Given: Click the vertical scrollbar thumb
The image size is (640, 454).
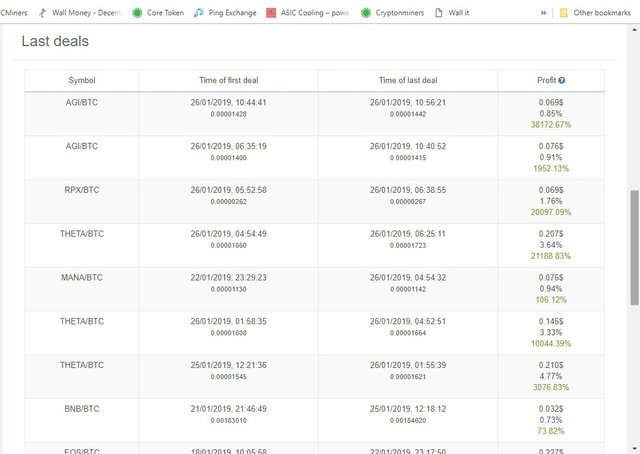Looking at the screenshot, I should click(634, 247).
